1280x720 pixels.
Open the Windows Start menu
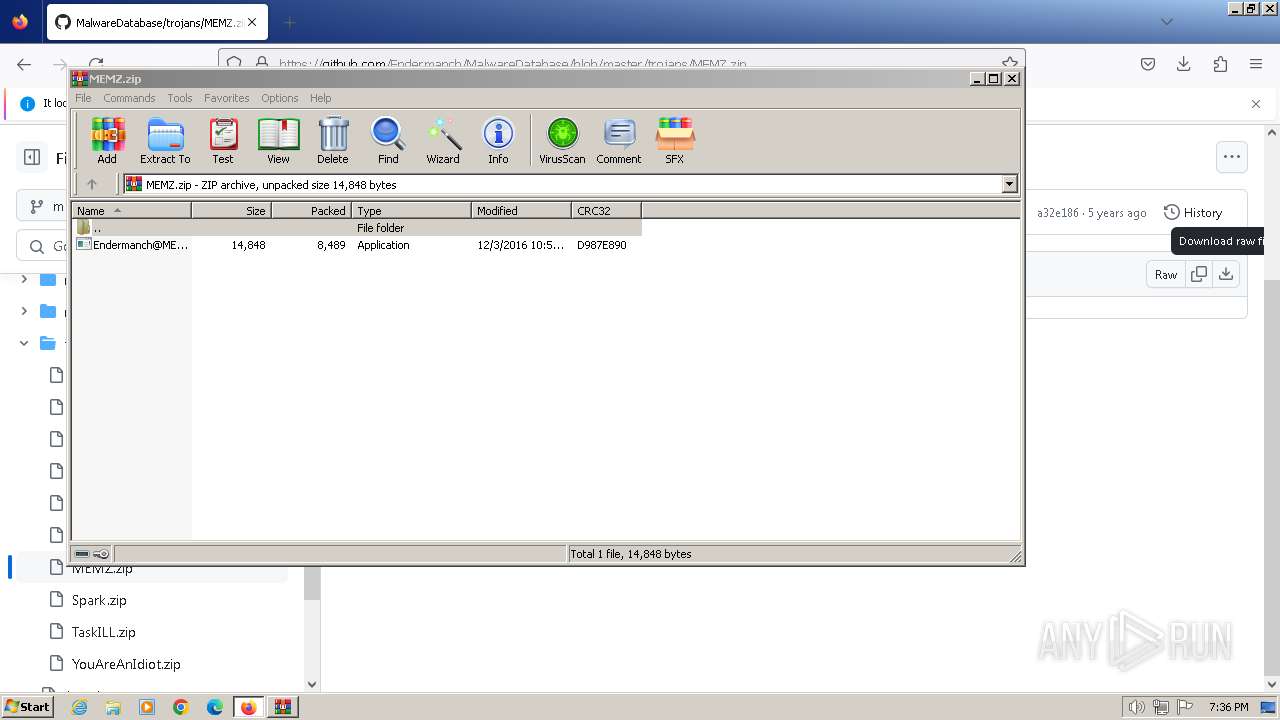pyautogui.click(x=28, y=707)
